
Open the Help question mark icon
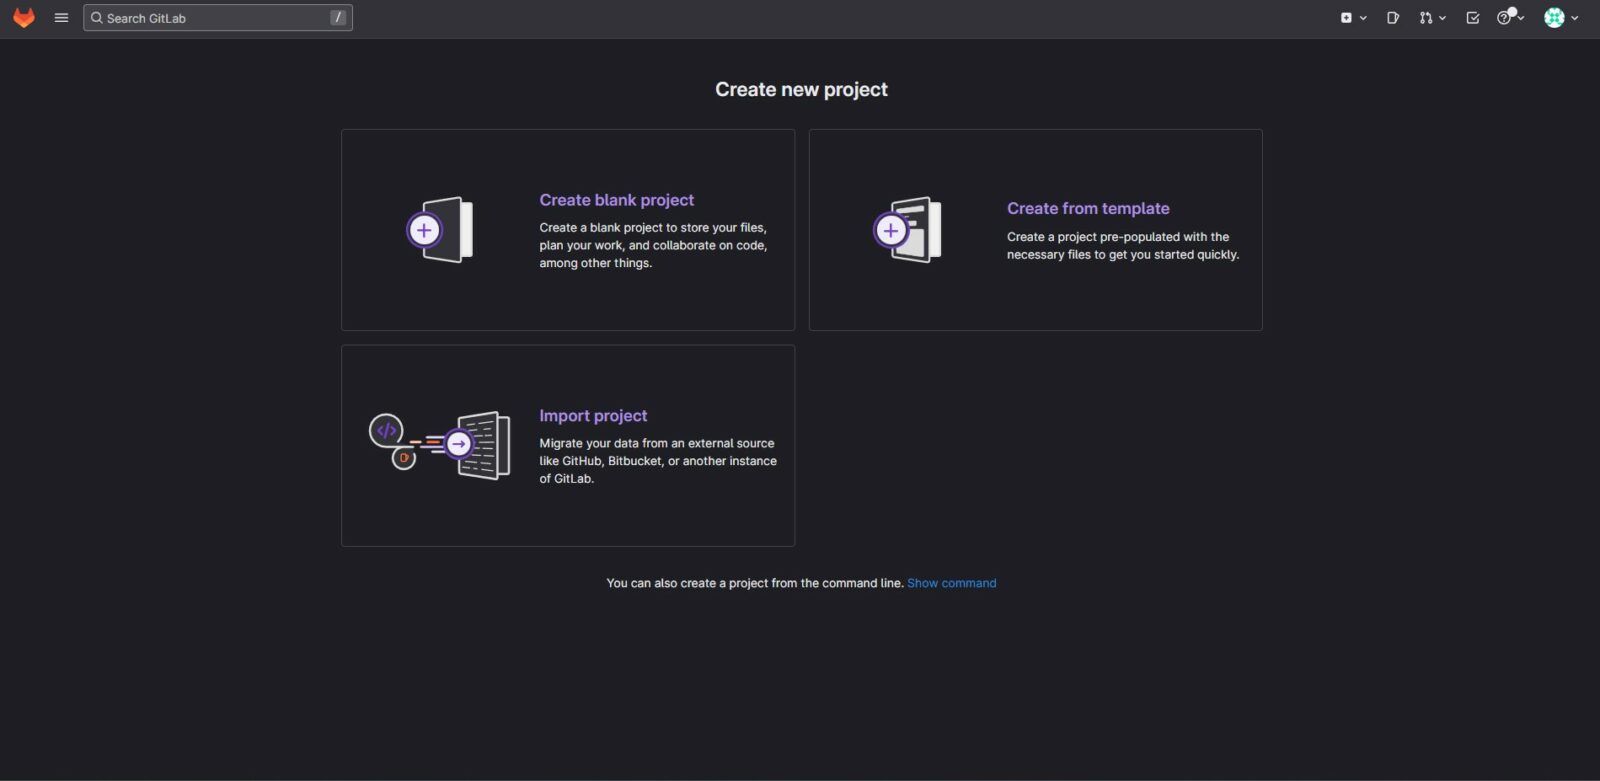[x=1504, y=18]
